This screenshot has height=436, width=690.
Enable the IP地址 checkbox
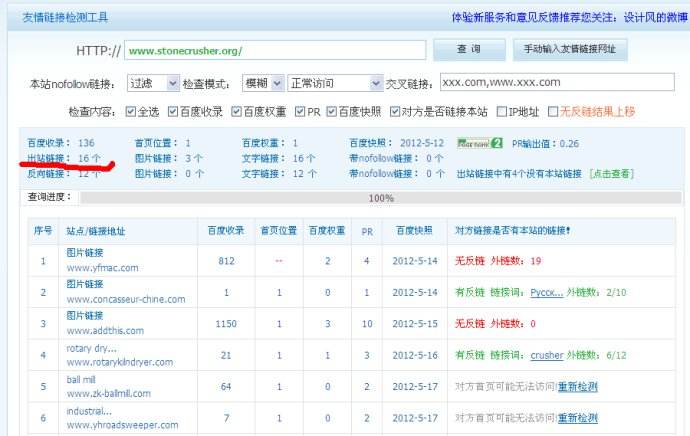pyautogui.click(x=503, y=112)
